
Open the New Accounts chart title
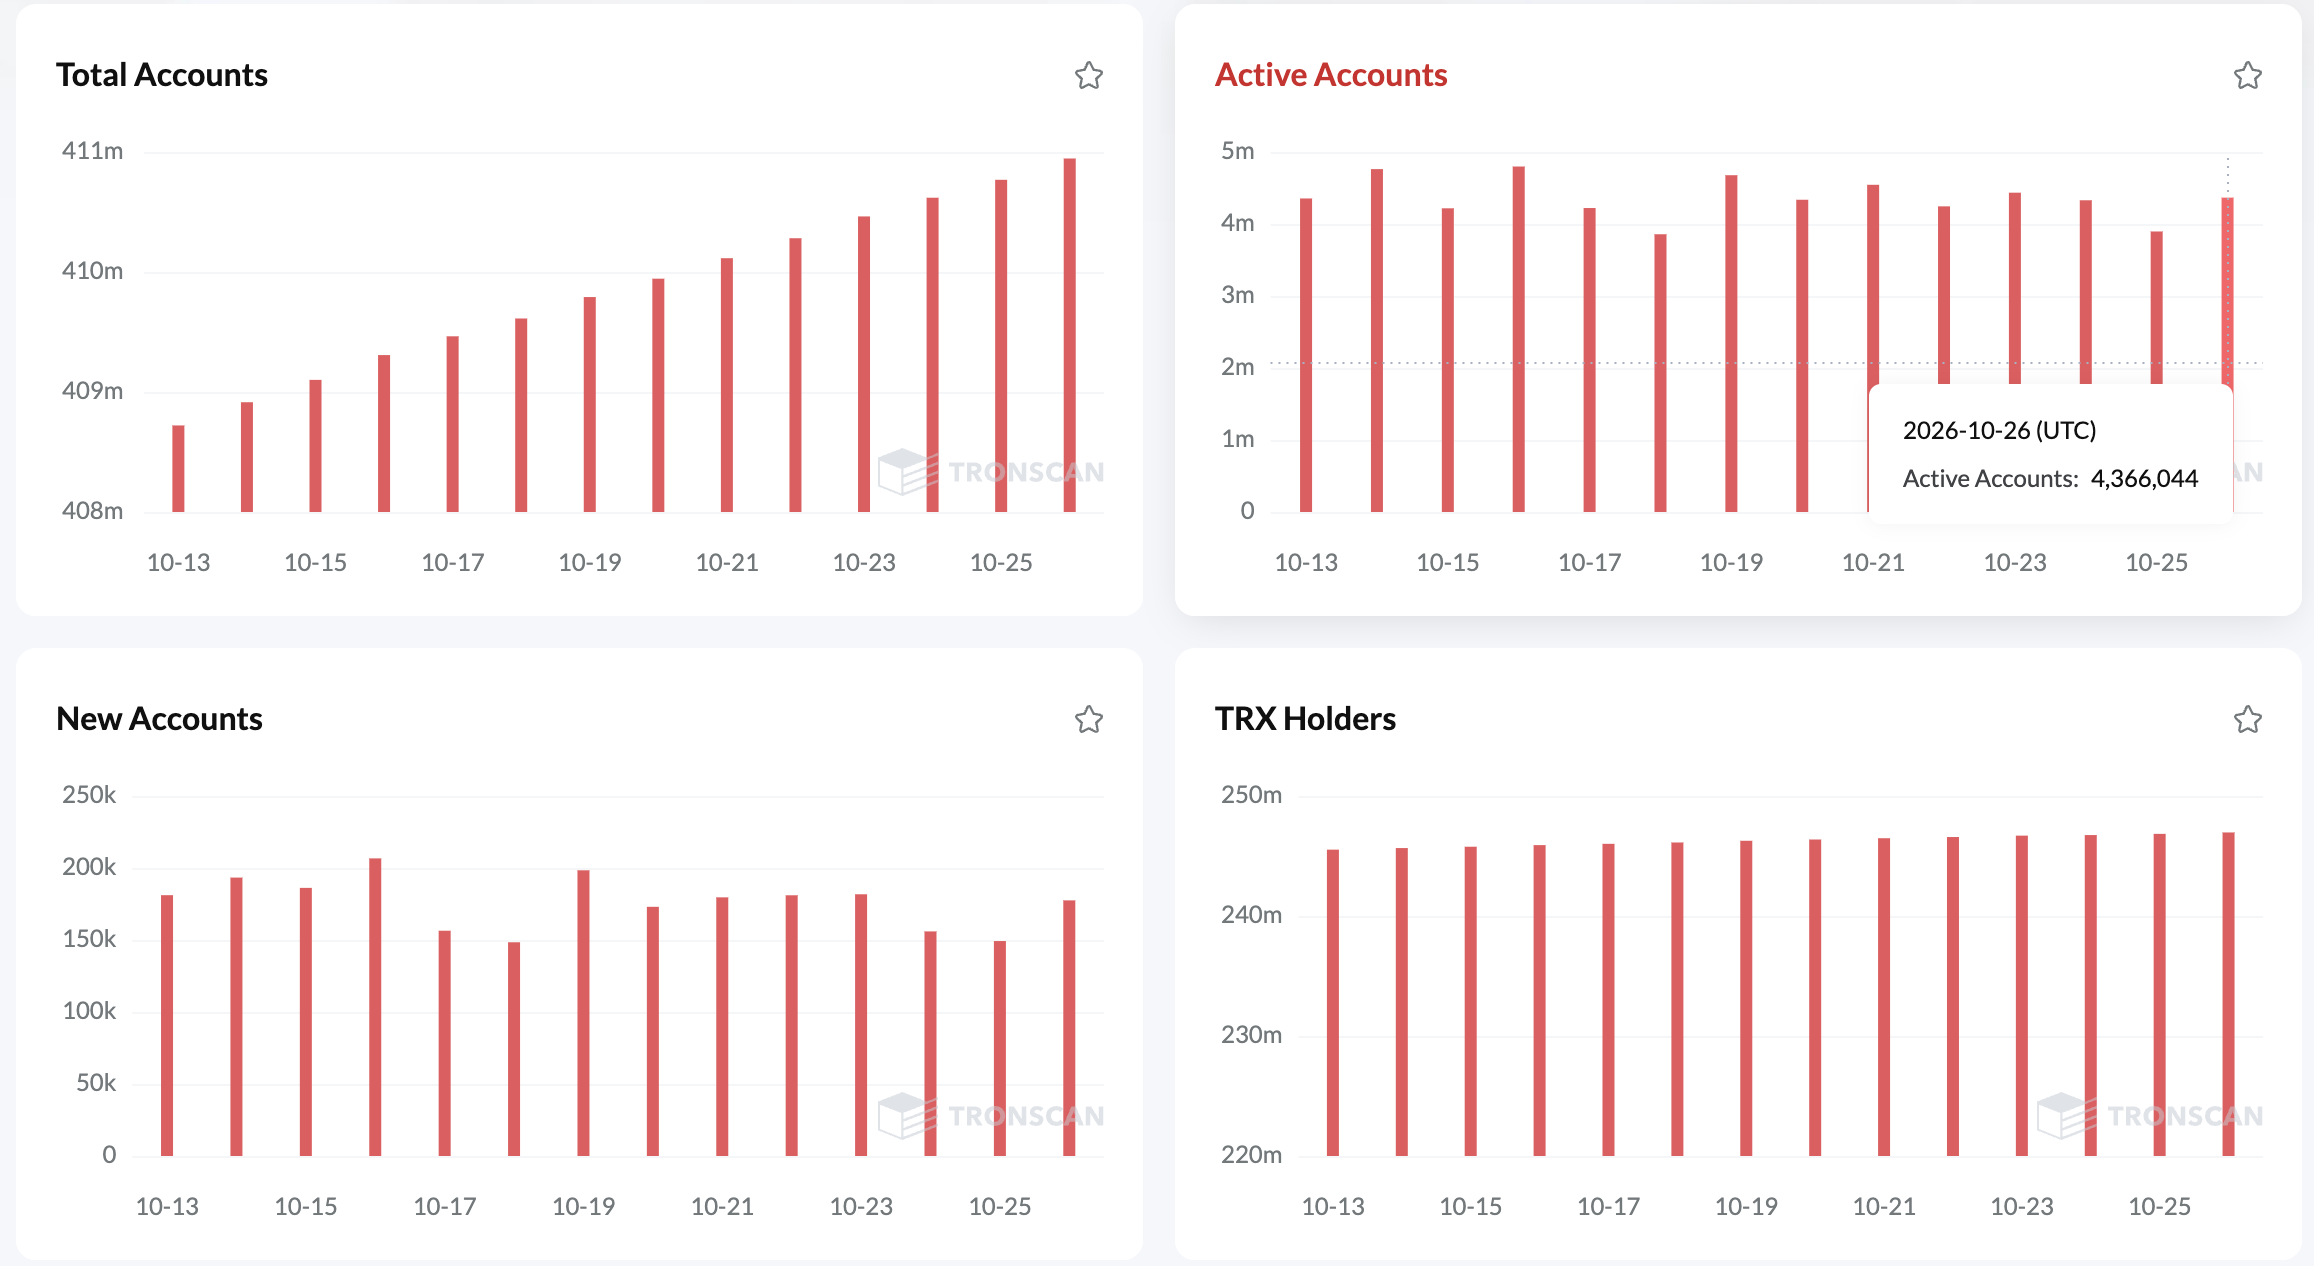point(159,719)
